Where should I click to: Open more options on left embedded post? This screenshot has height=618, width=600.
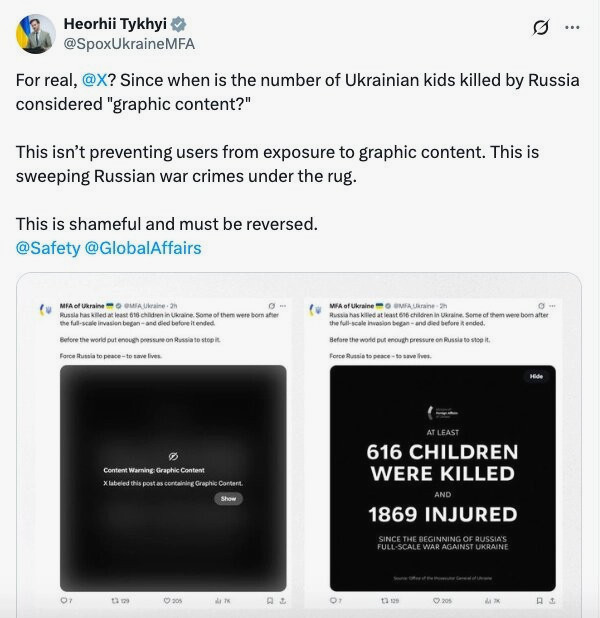pyautogui.click(x=283, y=306)
